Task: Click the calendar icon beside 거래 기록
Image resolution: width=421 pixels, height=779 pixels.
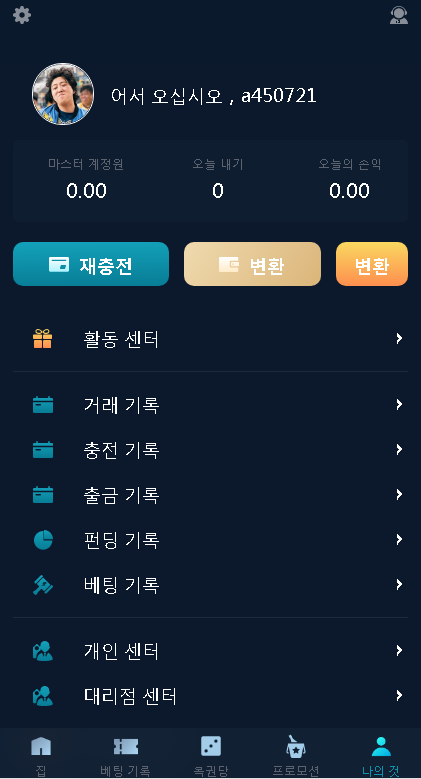Action: [x=43, y=405]
